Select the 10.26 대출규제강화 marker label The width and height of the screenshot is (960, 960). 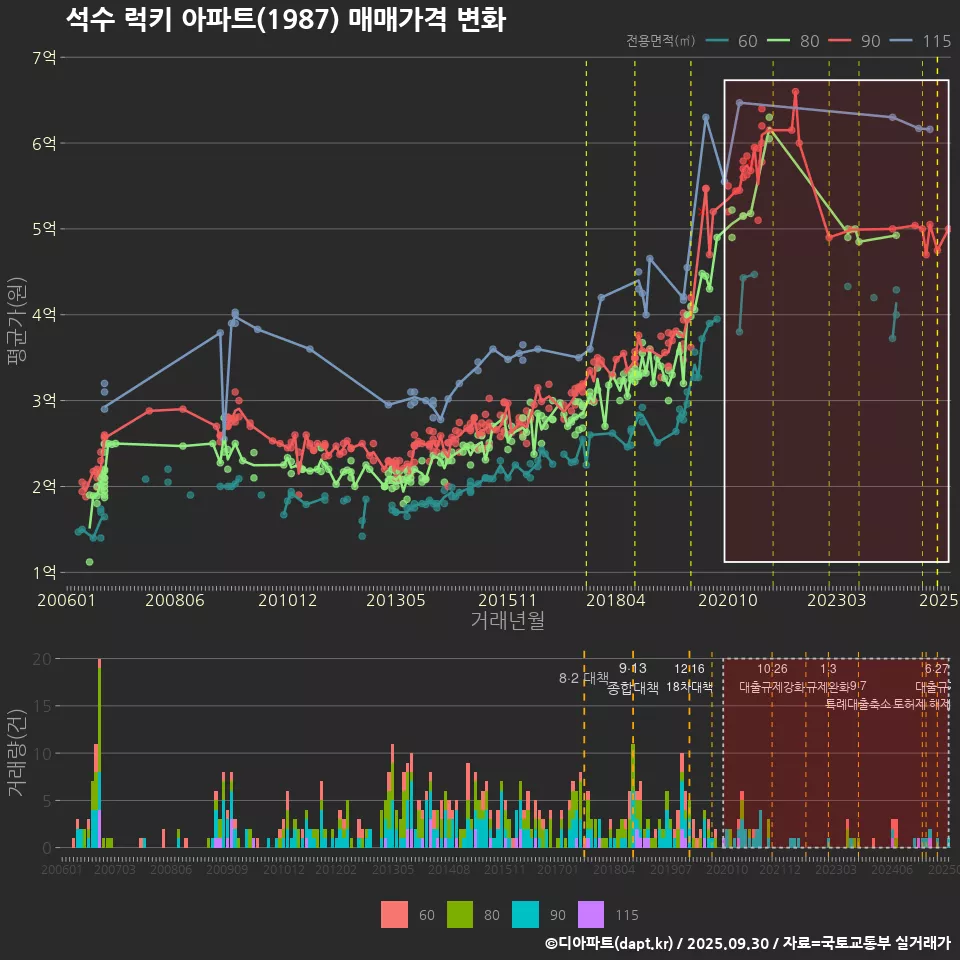[x=772, y=679]
